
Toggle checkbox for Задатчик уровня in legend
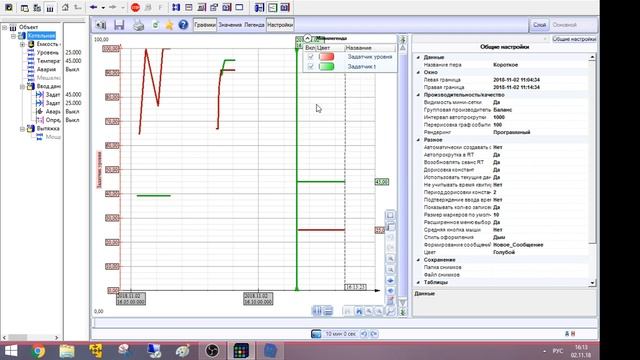coord(311,57)
